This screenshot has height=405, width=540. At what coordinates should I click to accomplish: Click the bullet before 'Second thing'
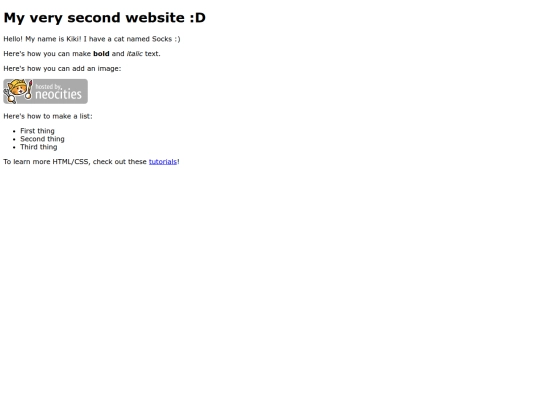[x=14, y=139]
